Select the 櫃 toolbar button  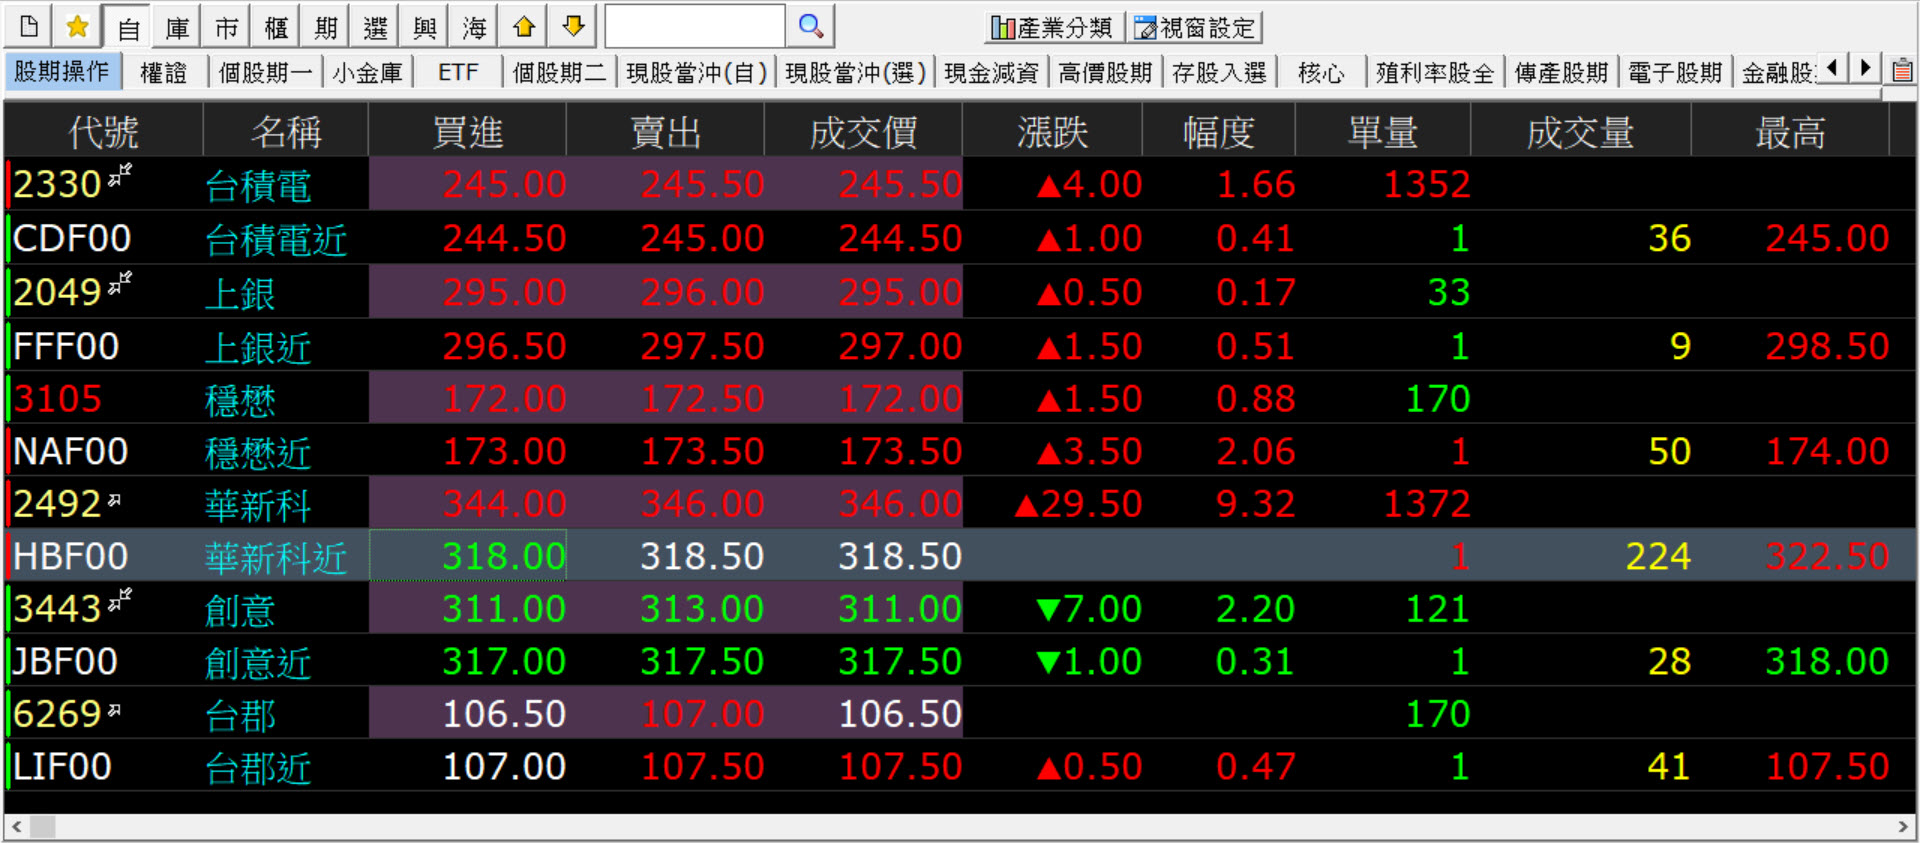(x=276, y=27)
